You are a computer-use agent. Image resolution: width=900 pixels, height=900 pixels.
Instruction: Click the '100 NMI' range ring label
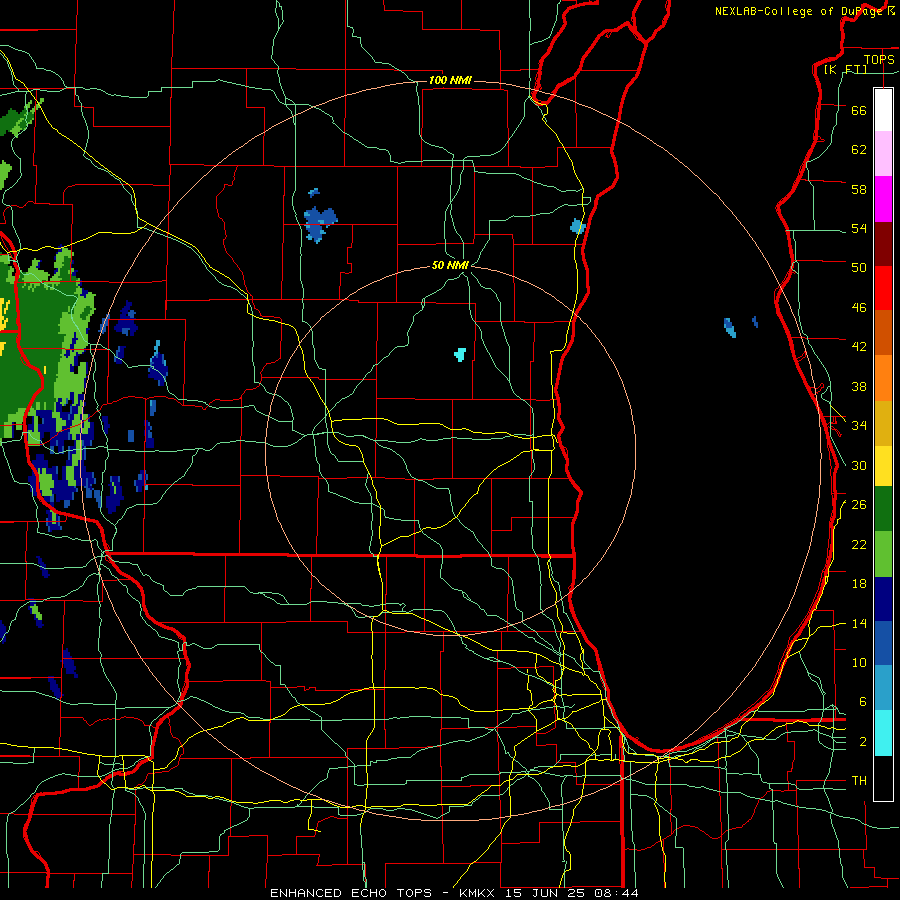click(x=450, y=80)
